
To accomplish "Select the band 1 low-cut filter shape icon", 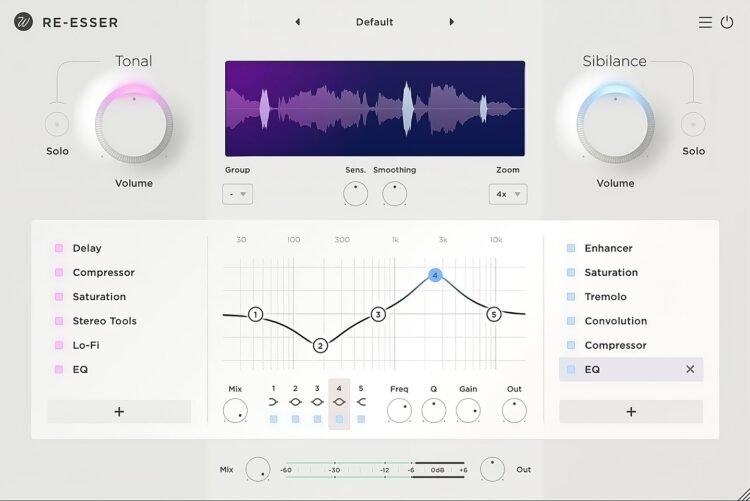I will pos(273,402).
